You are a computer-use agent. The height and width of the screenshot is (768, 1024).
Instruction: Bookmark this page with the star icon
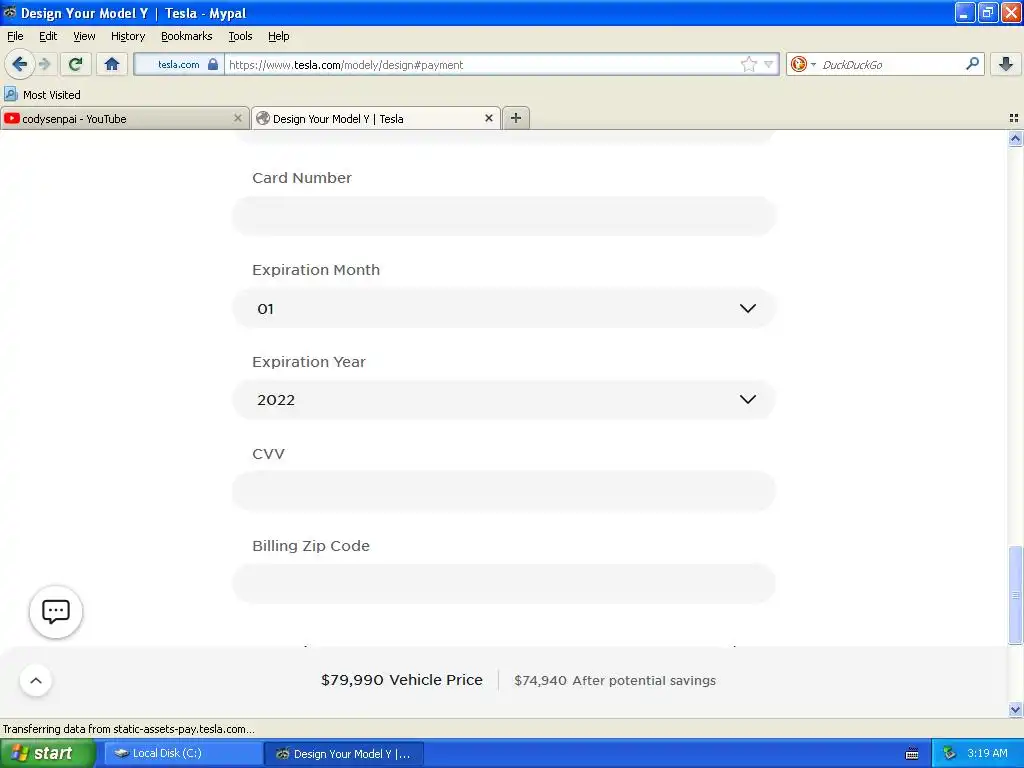point(748,64)
